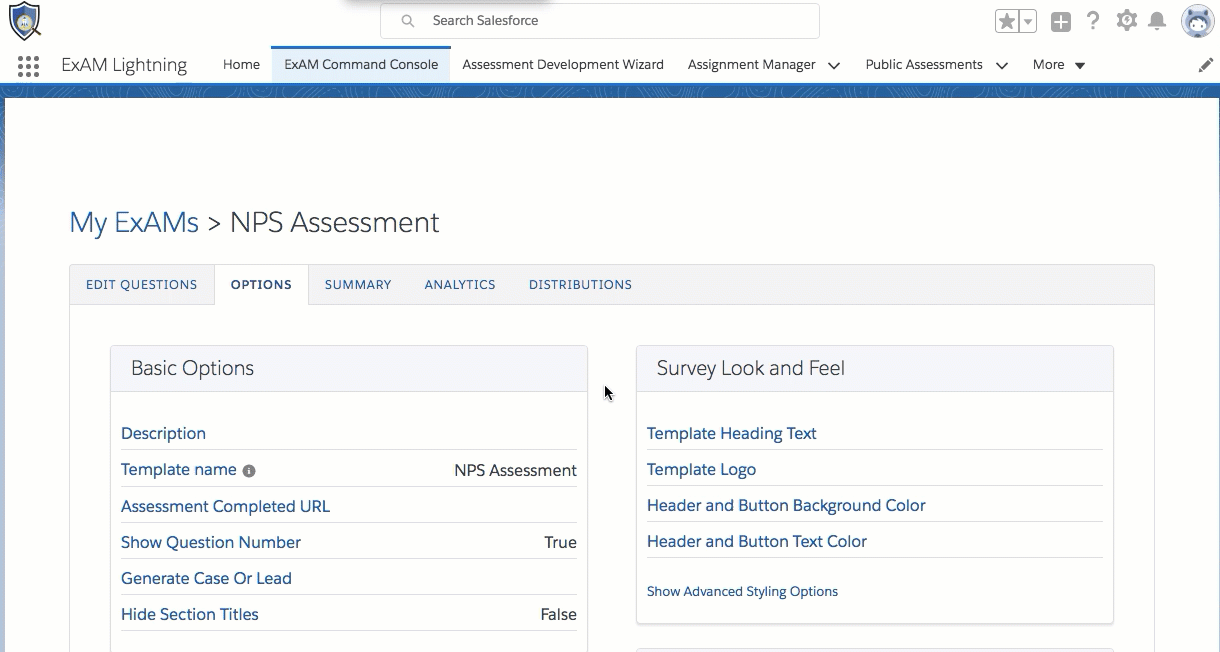
Task: Open the Help question mark icon
Action: click(x=1093, y=21)
